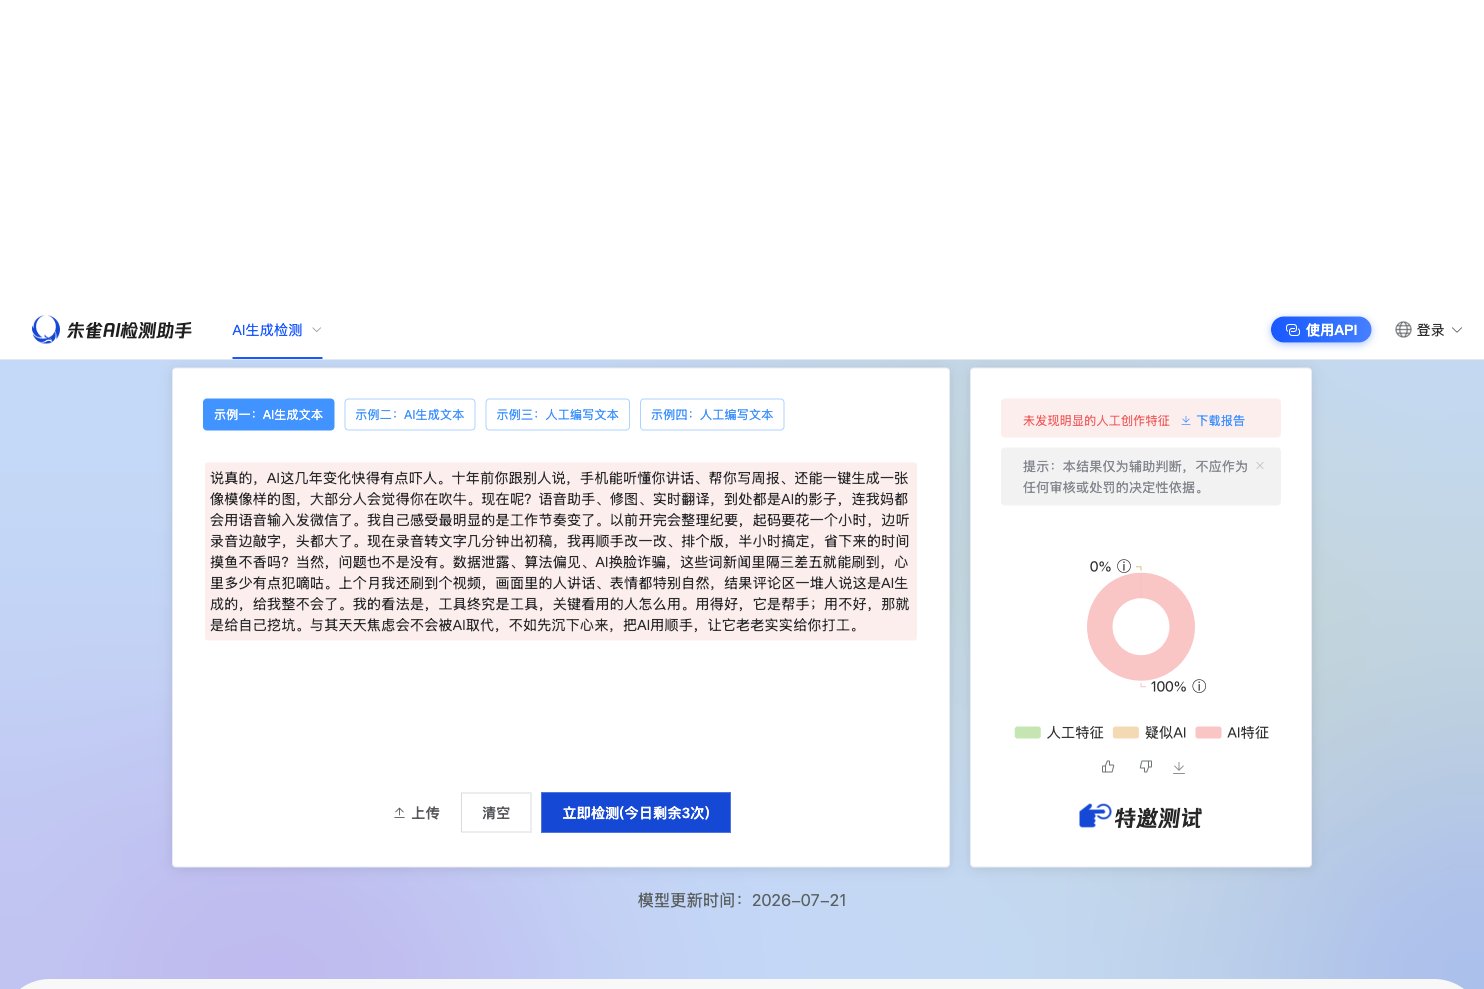1484x989 pixels.
Task: Clear the text with 清空
Action: tap(496, 813)
